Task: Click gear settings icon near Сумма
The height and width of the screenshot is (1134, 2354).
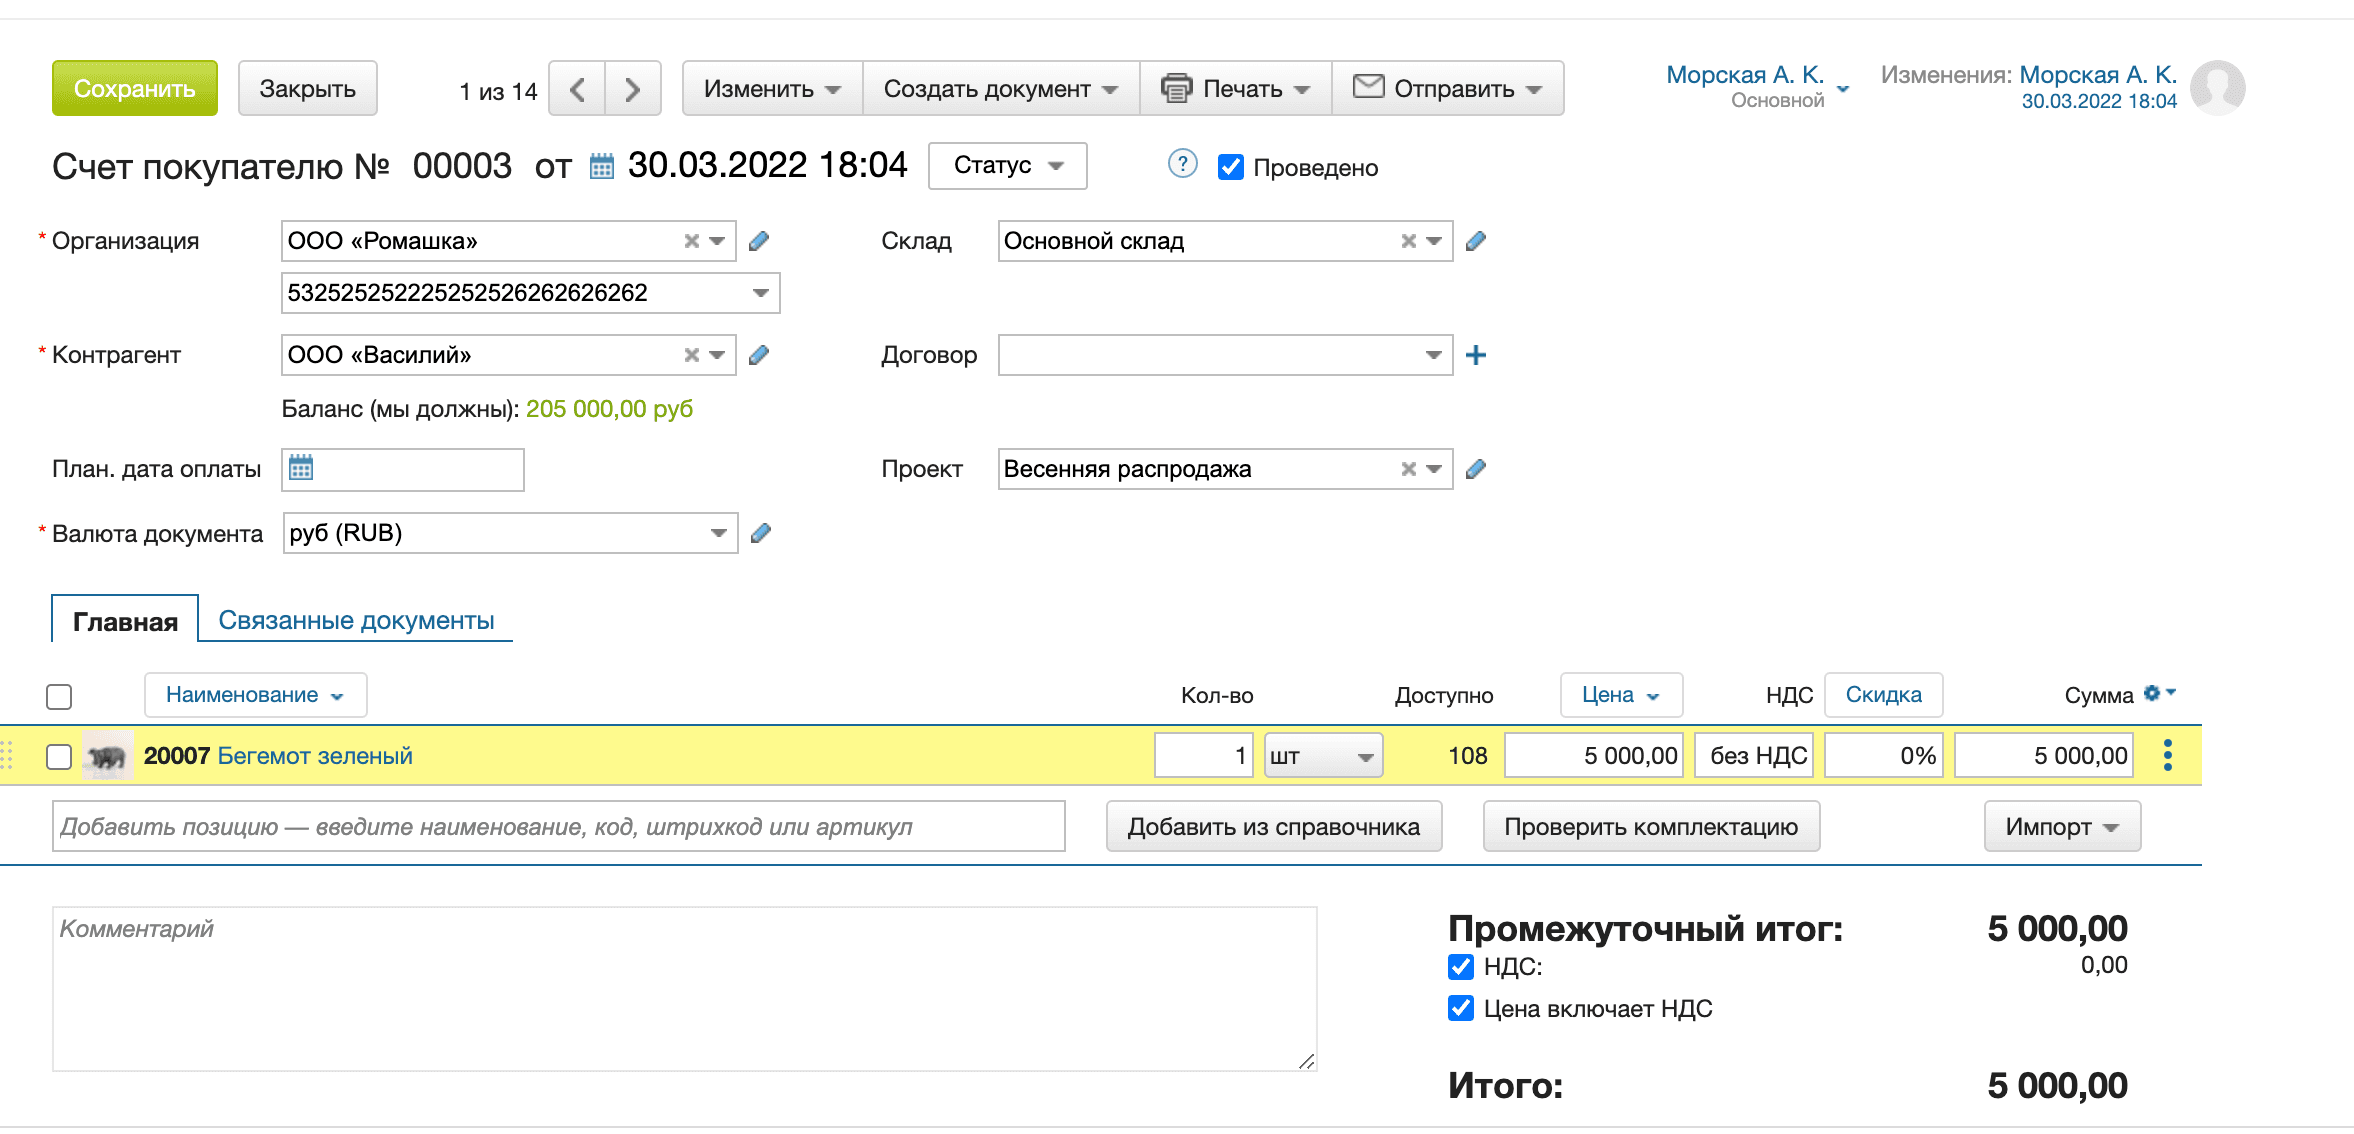Action: coord(2153,693)
